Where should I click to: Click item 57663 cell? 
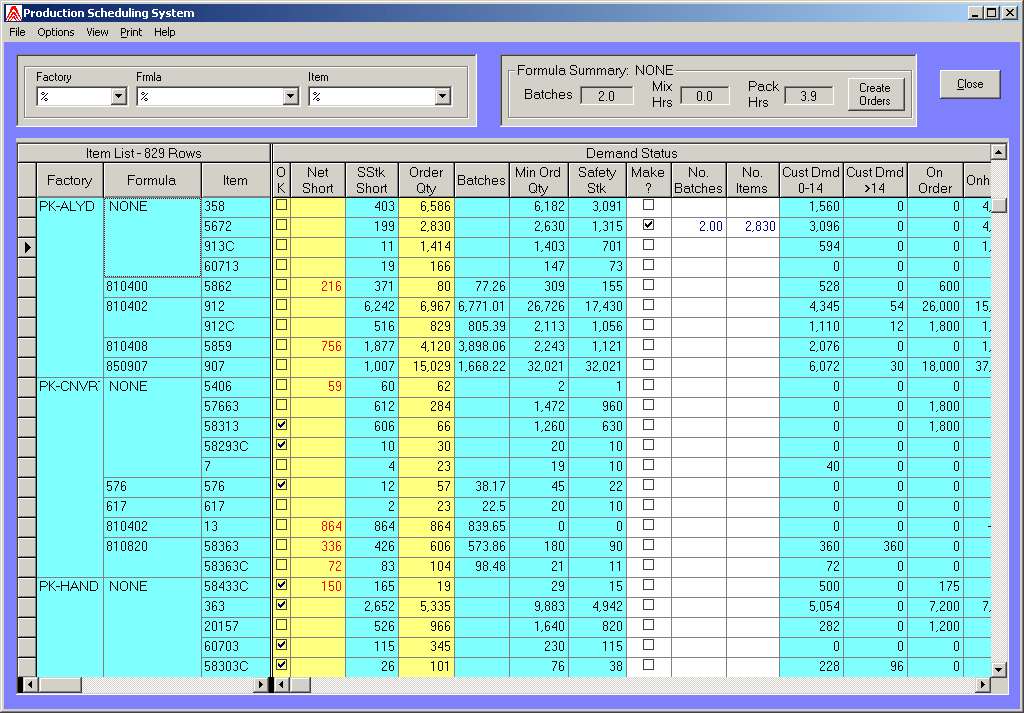coord(235,407)
